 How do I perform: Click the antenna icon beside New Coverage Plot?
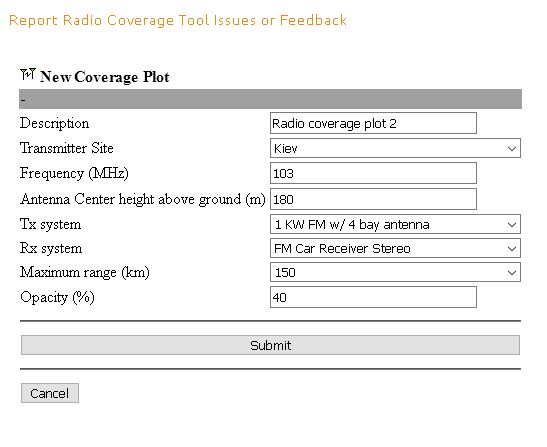tap(28, 74)
